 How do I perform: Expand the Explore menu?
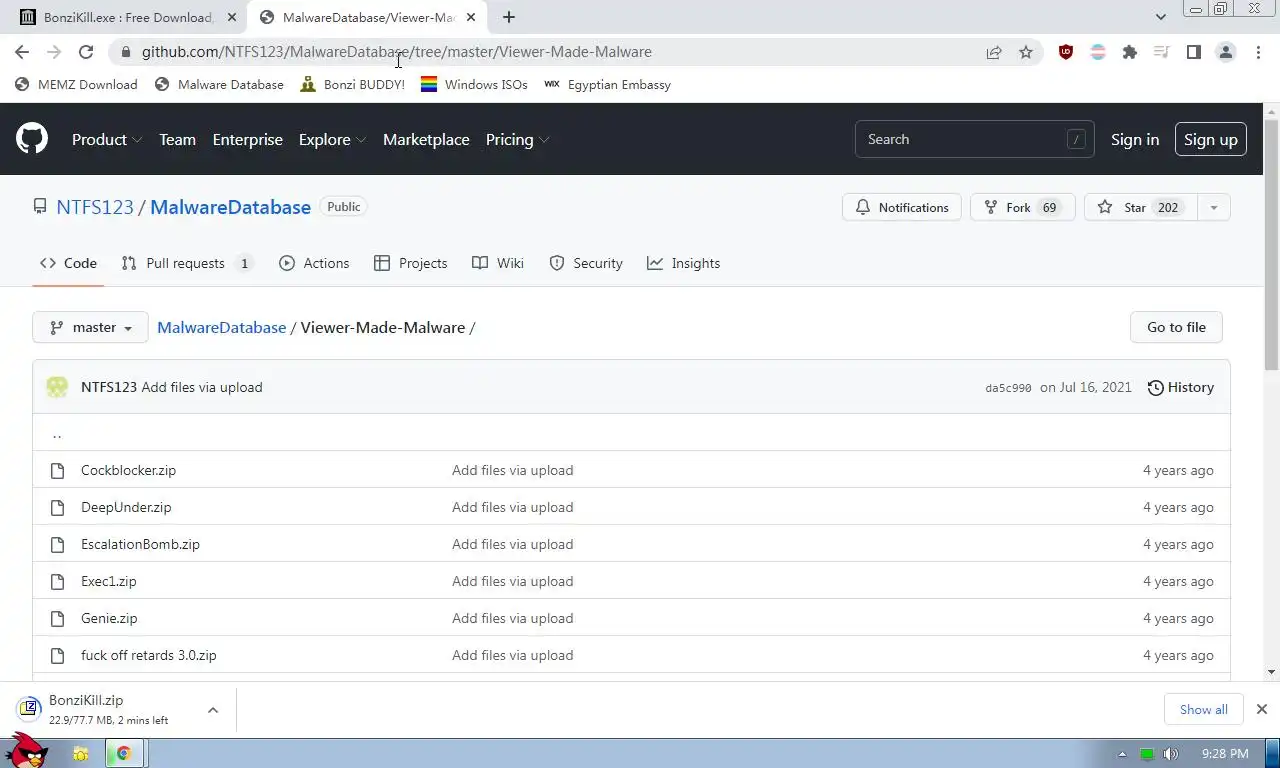(x=332, y=139)
